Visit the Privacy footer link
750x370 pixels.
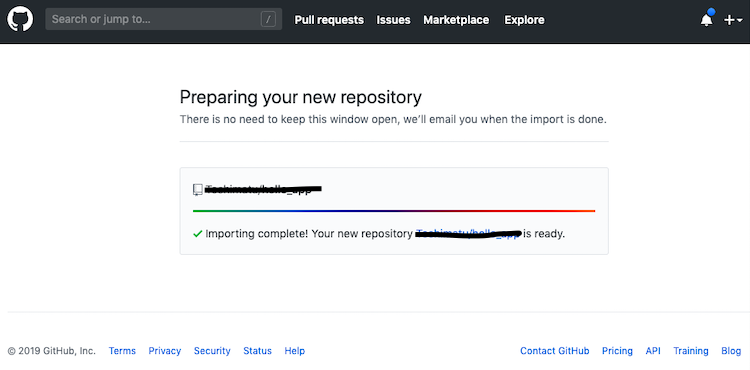[165, 351]
